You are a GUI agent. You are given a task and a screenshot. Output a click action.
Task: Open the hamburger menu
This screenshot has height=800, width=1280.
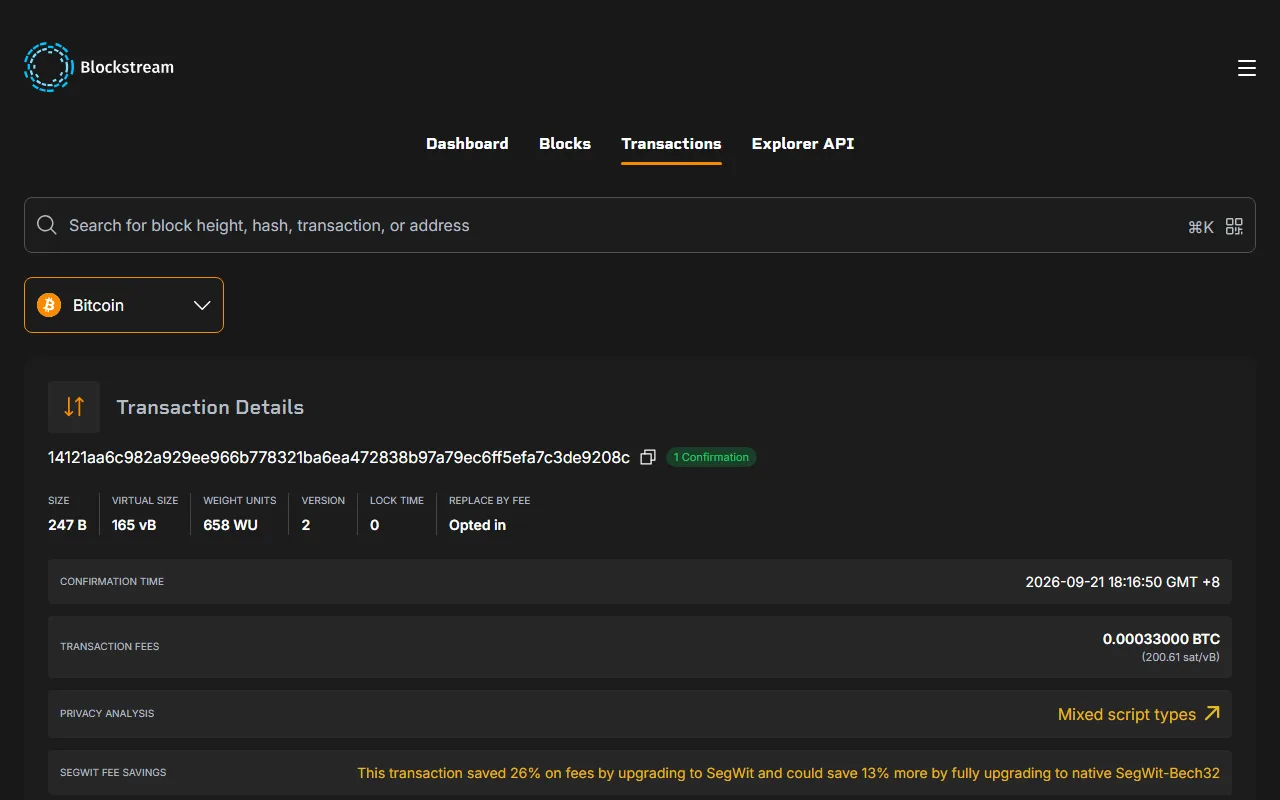(x=1246, y=68)
